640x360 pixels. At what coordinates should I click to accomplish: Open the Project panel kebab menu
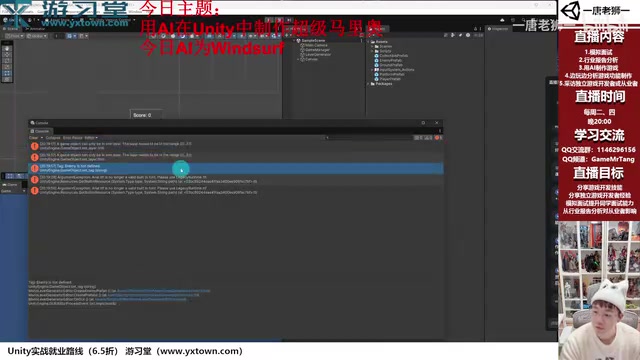pyautogui.click(x=480, y=29)
